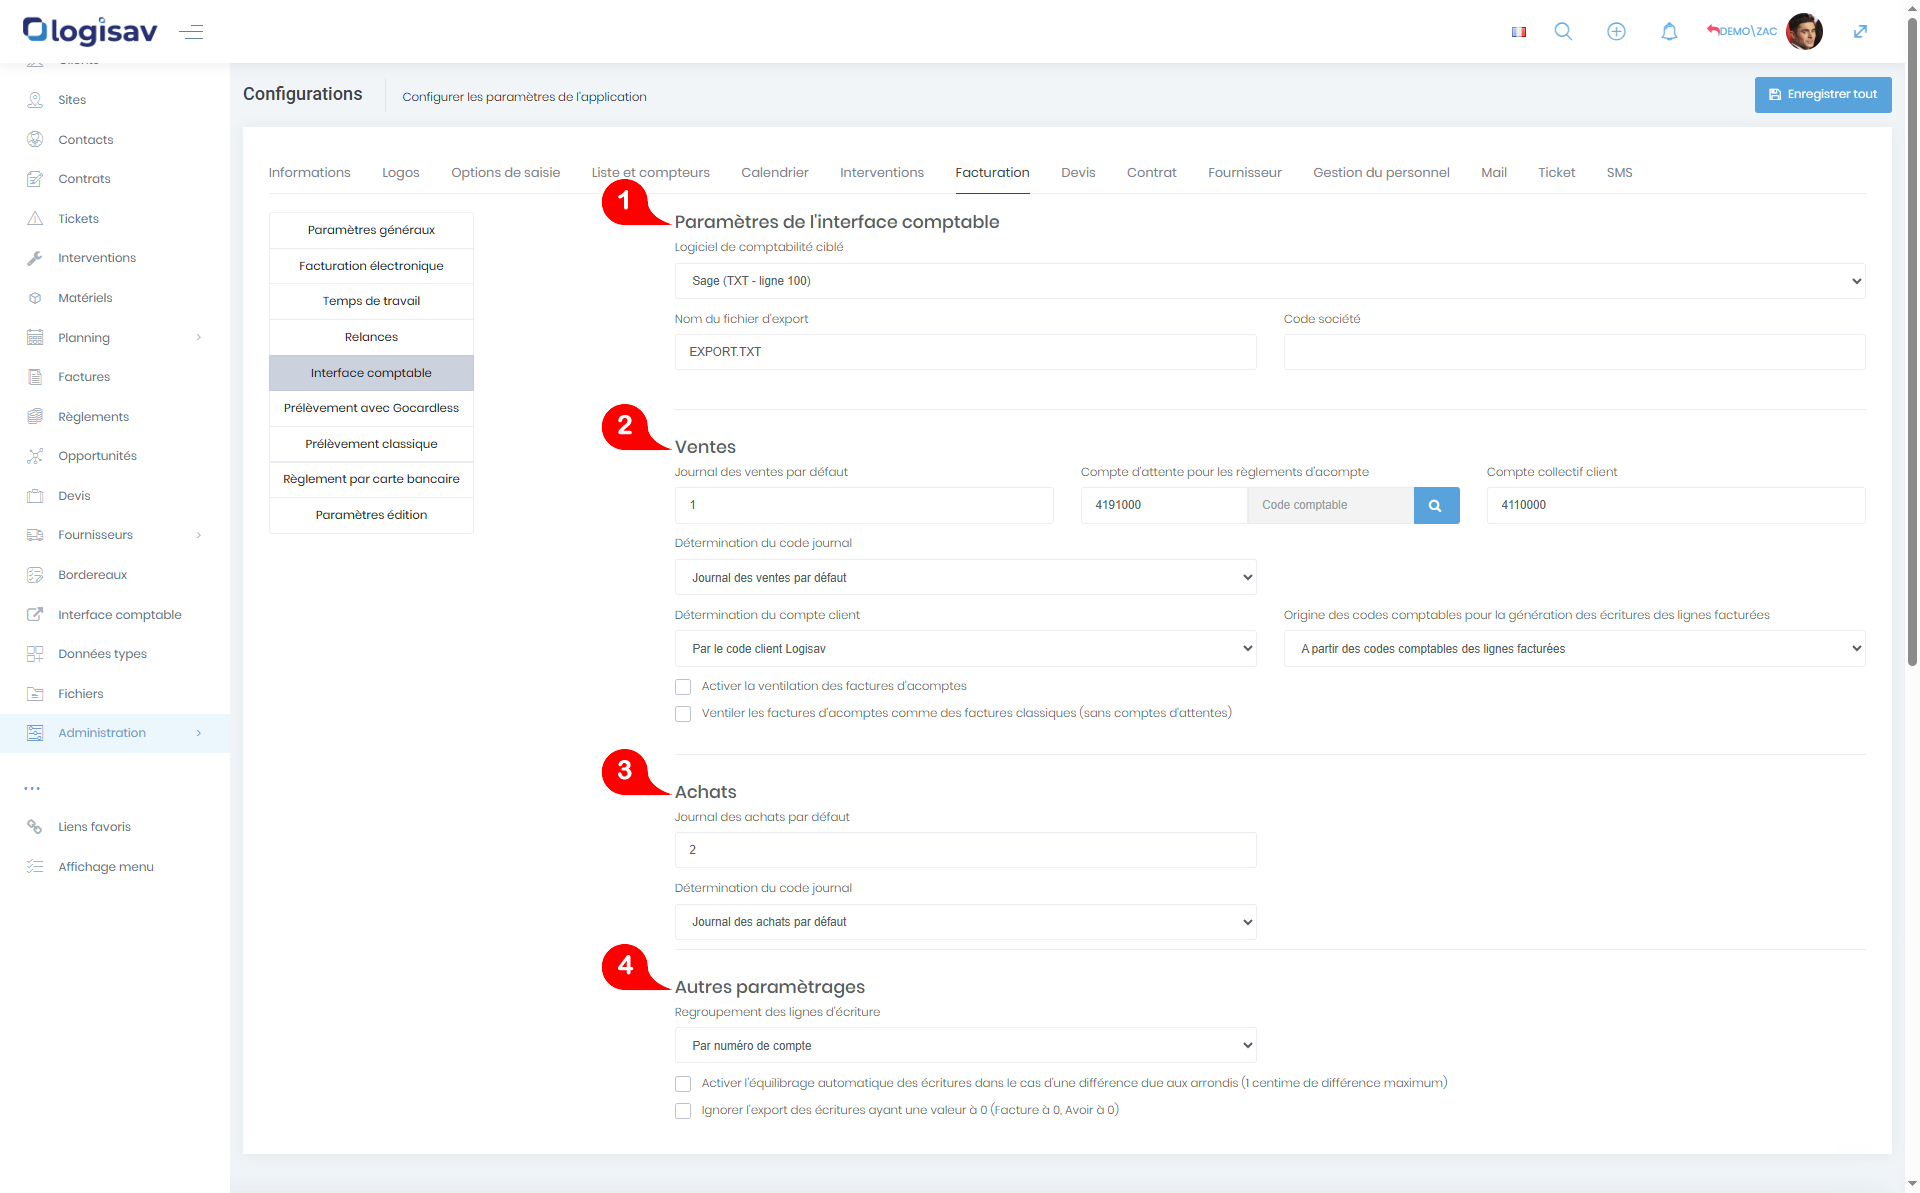Image resolution: width=1920 pixels, height=1193 pixels.
Task: Click the blue account code search button
Action: [x=1436, y=506]
